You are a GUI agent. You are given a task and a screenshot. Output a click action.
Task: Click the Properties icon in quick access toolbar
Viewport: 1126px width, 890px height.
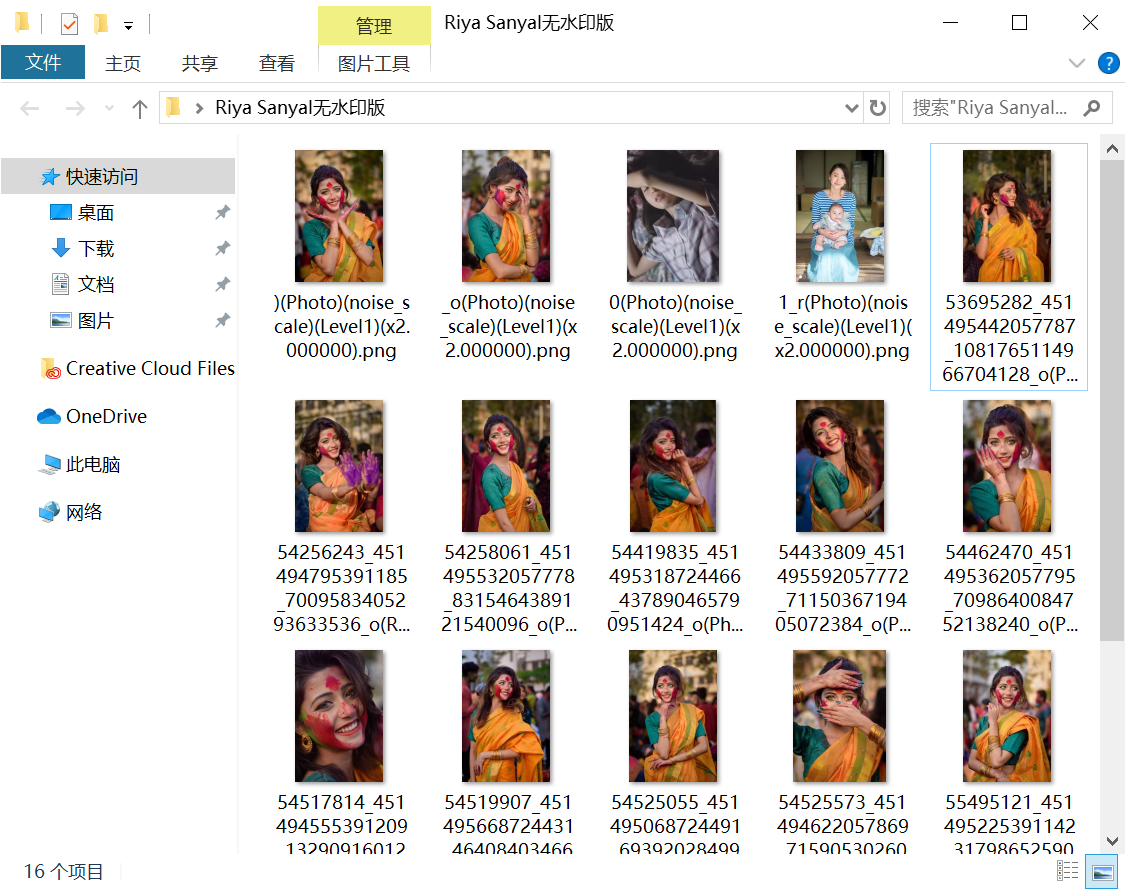point(69,23)
